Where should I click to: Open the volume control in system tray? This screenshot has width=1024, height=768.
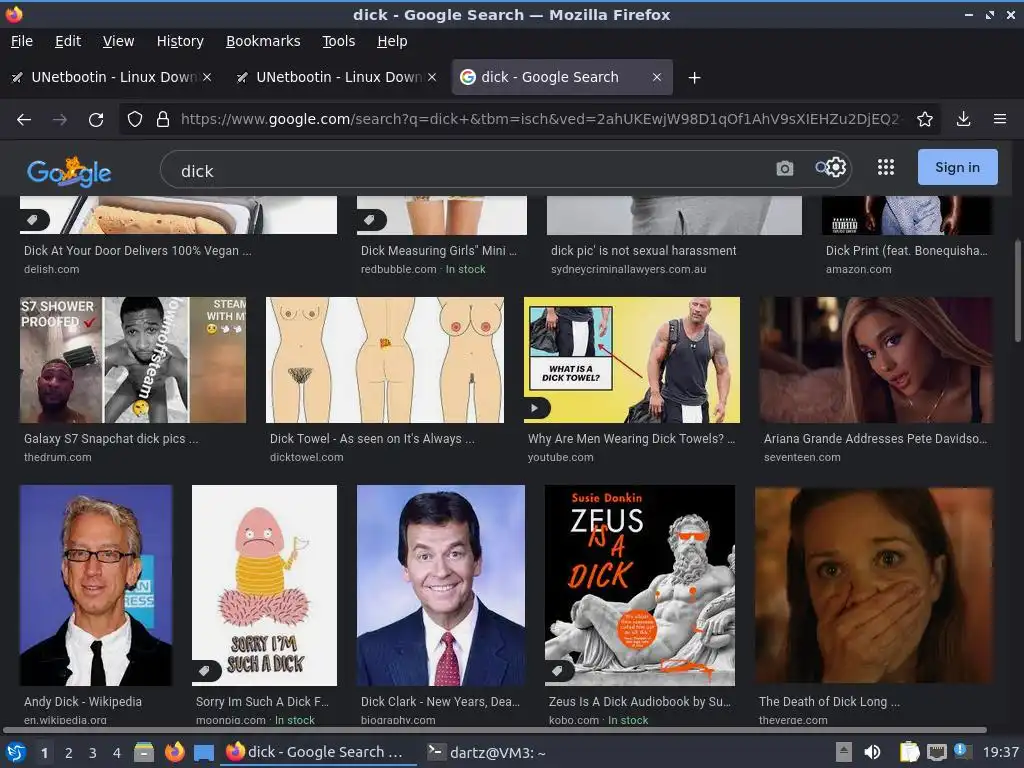pyautogui.click(x=872, y=752)
